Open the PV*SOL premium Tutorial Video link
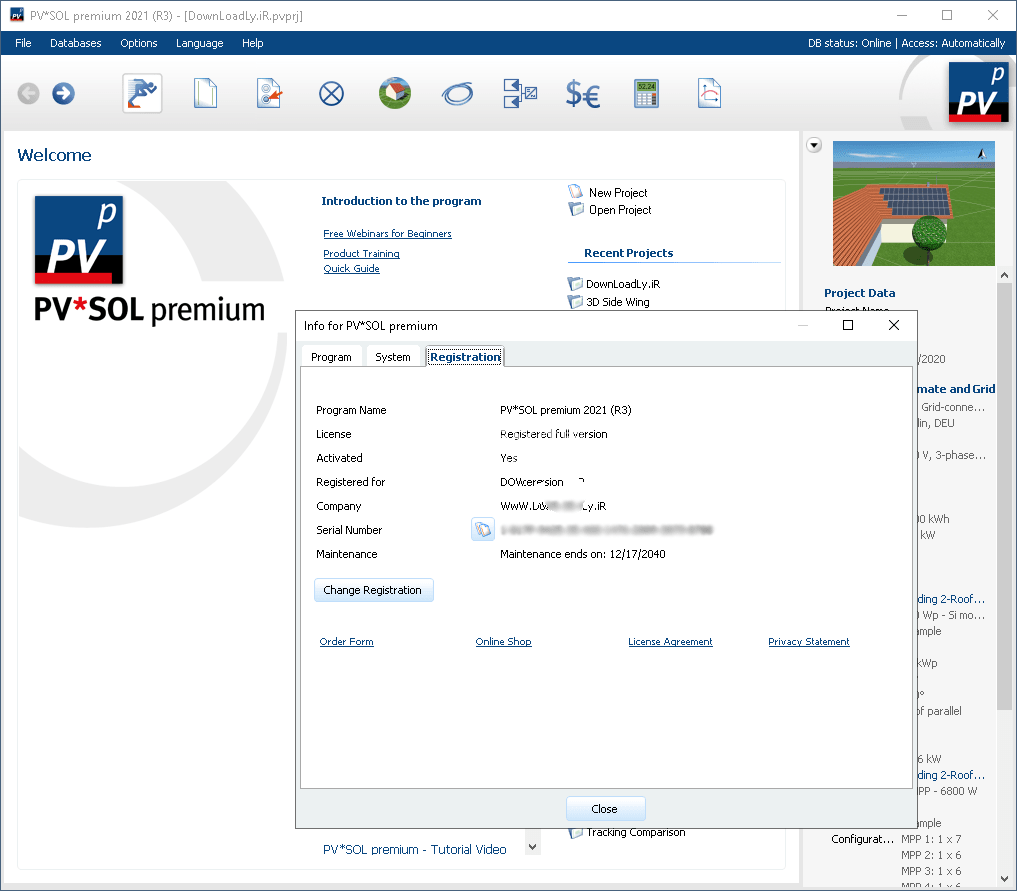1017x891 pixels. (x=414, y=849)
